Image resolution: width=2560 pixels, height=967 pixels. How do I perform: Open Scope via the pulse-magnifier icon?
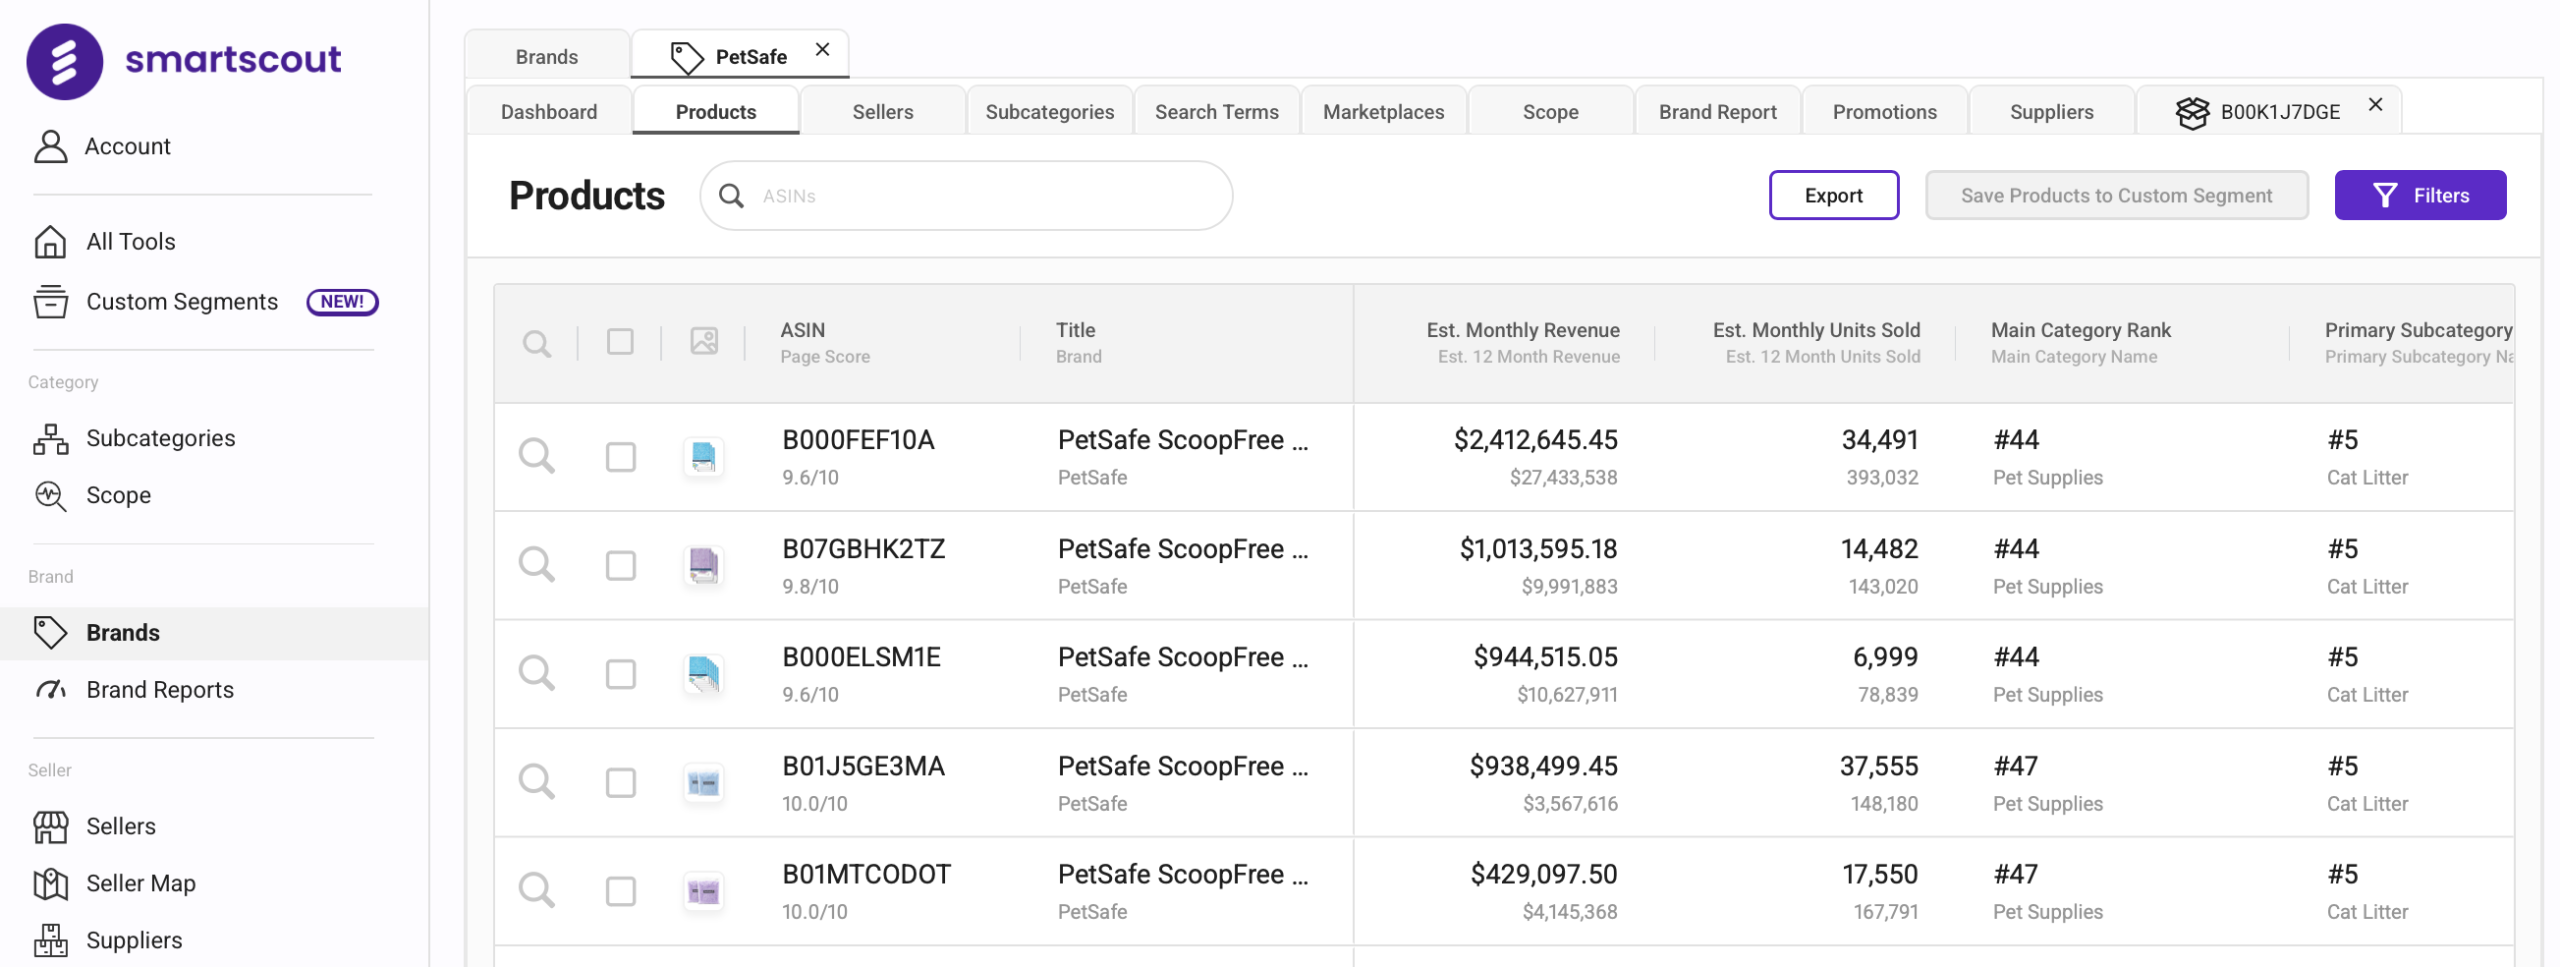[50, 495]
